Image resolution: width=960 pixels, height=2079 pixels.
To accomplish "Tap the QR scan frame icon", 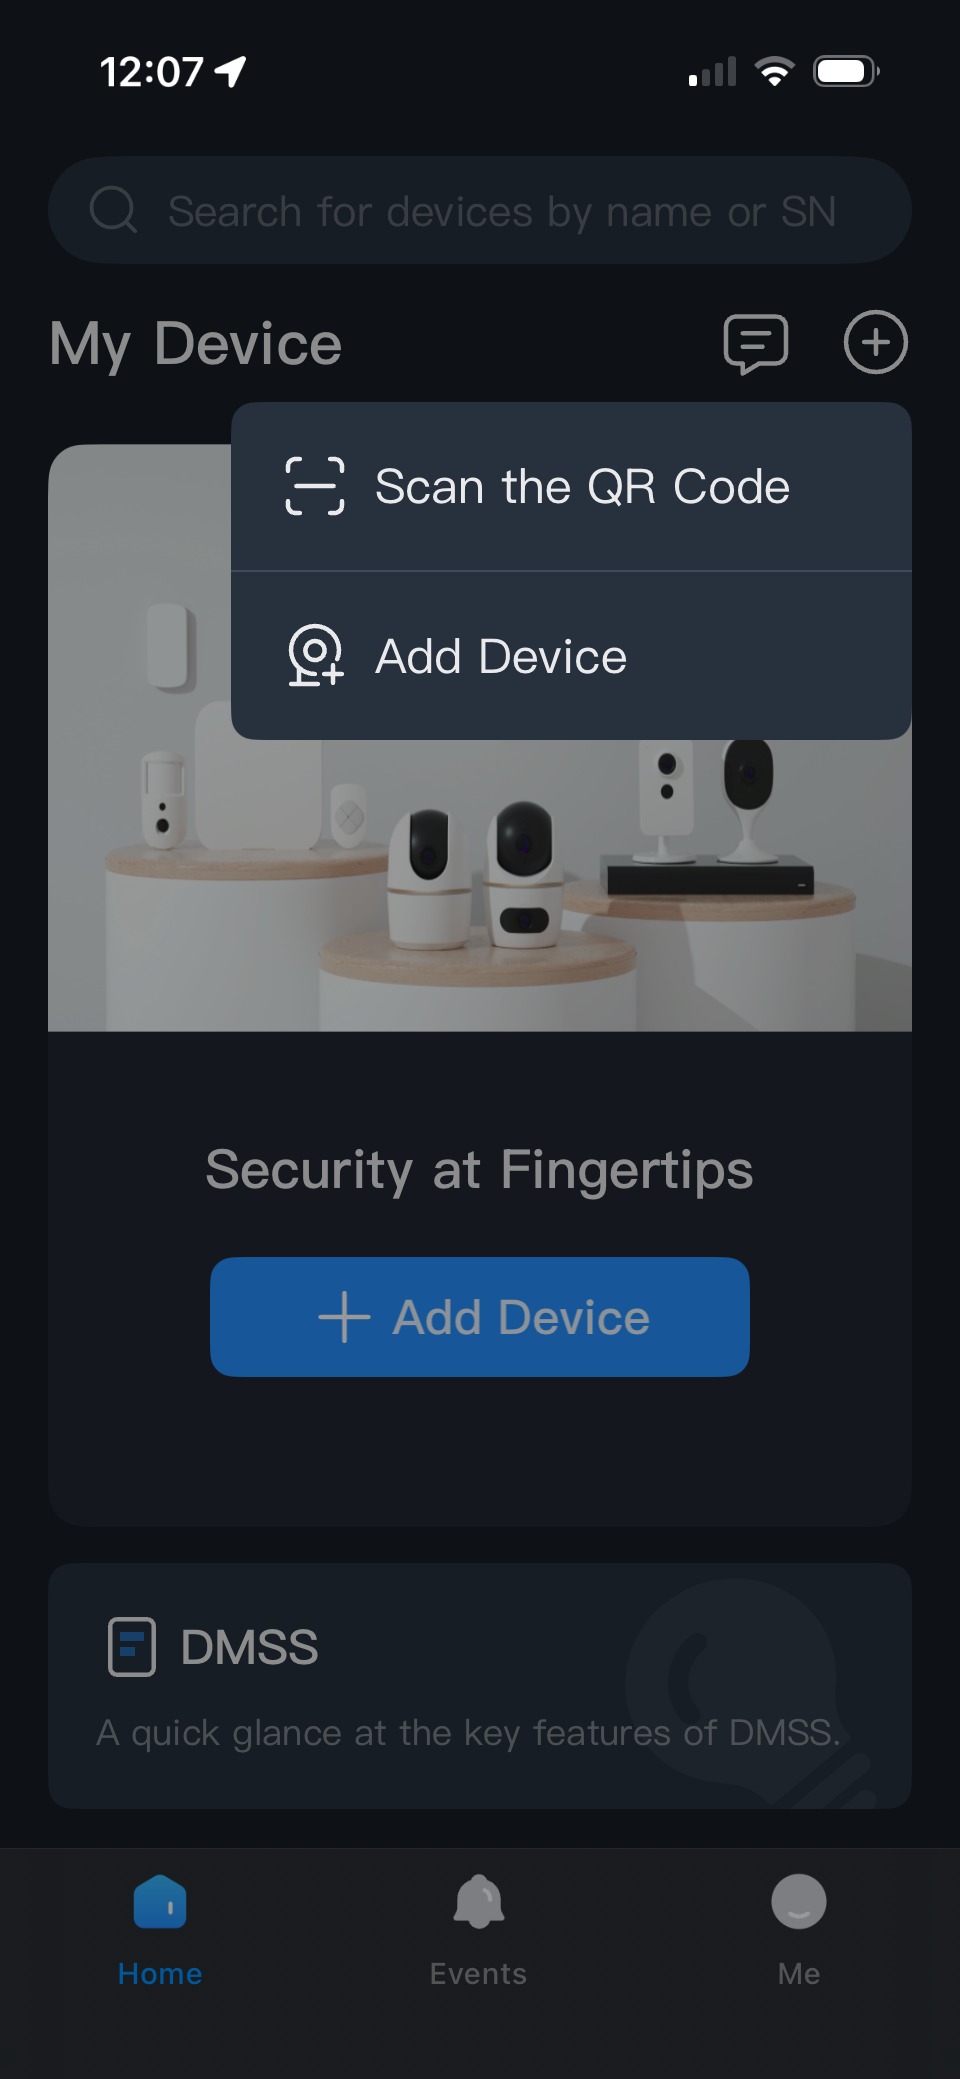I will (x=315, y=486).
